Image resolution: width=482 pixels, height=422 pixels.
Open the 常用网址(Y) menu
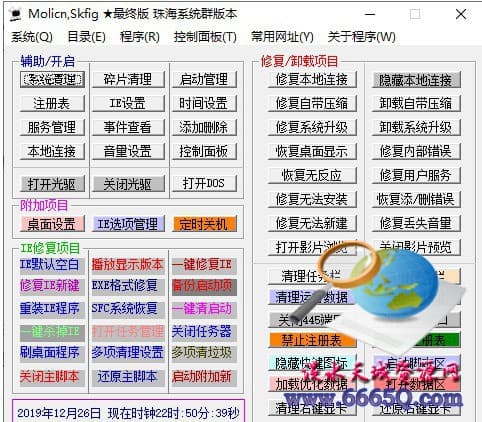coord(282,37)
